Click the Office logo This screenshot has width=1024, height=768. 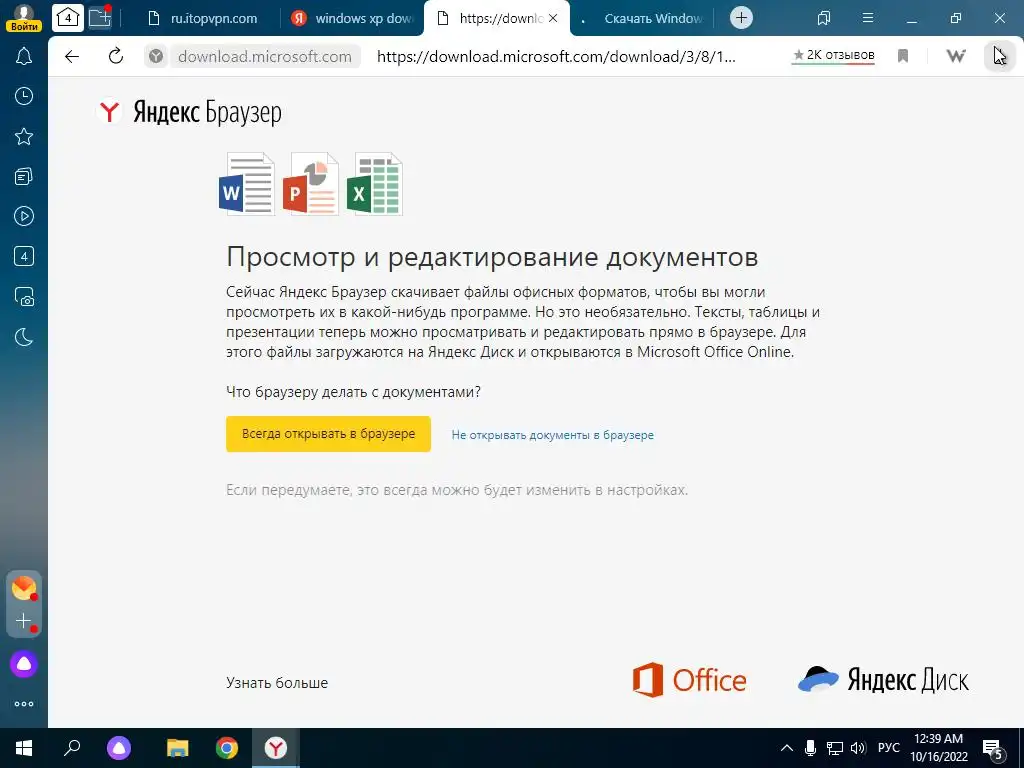pos(689,680)
